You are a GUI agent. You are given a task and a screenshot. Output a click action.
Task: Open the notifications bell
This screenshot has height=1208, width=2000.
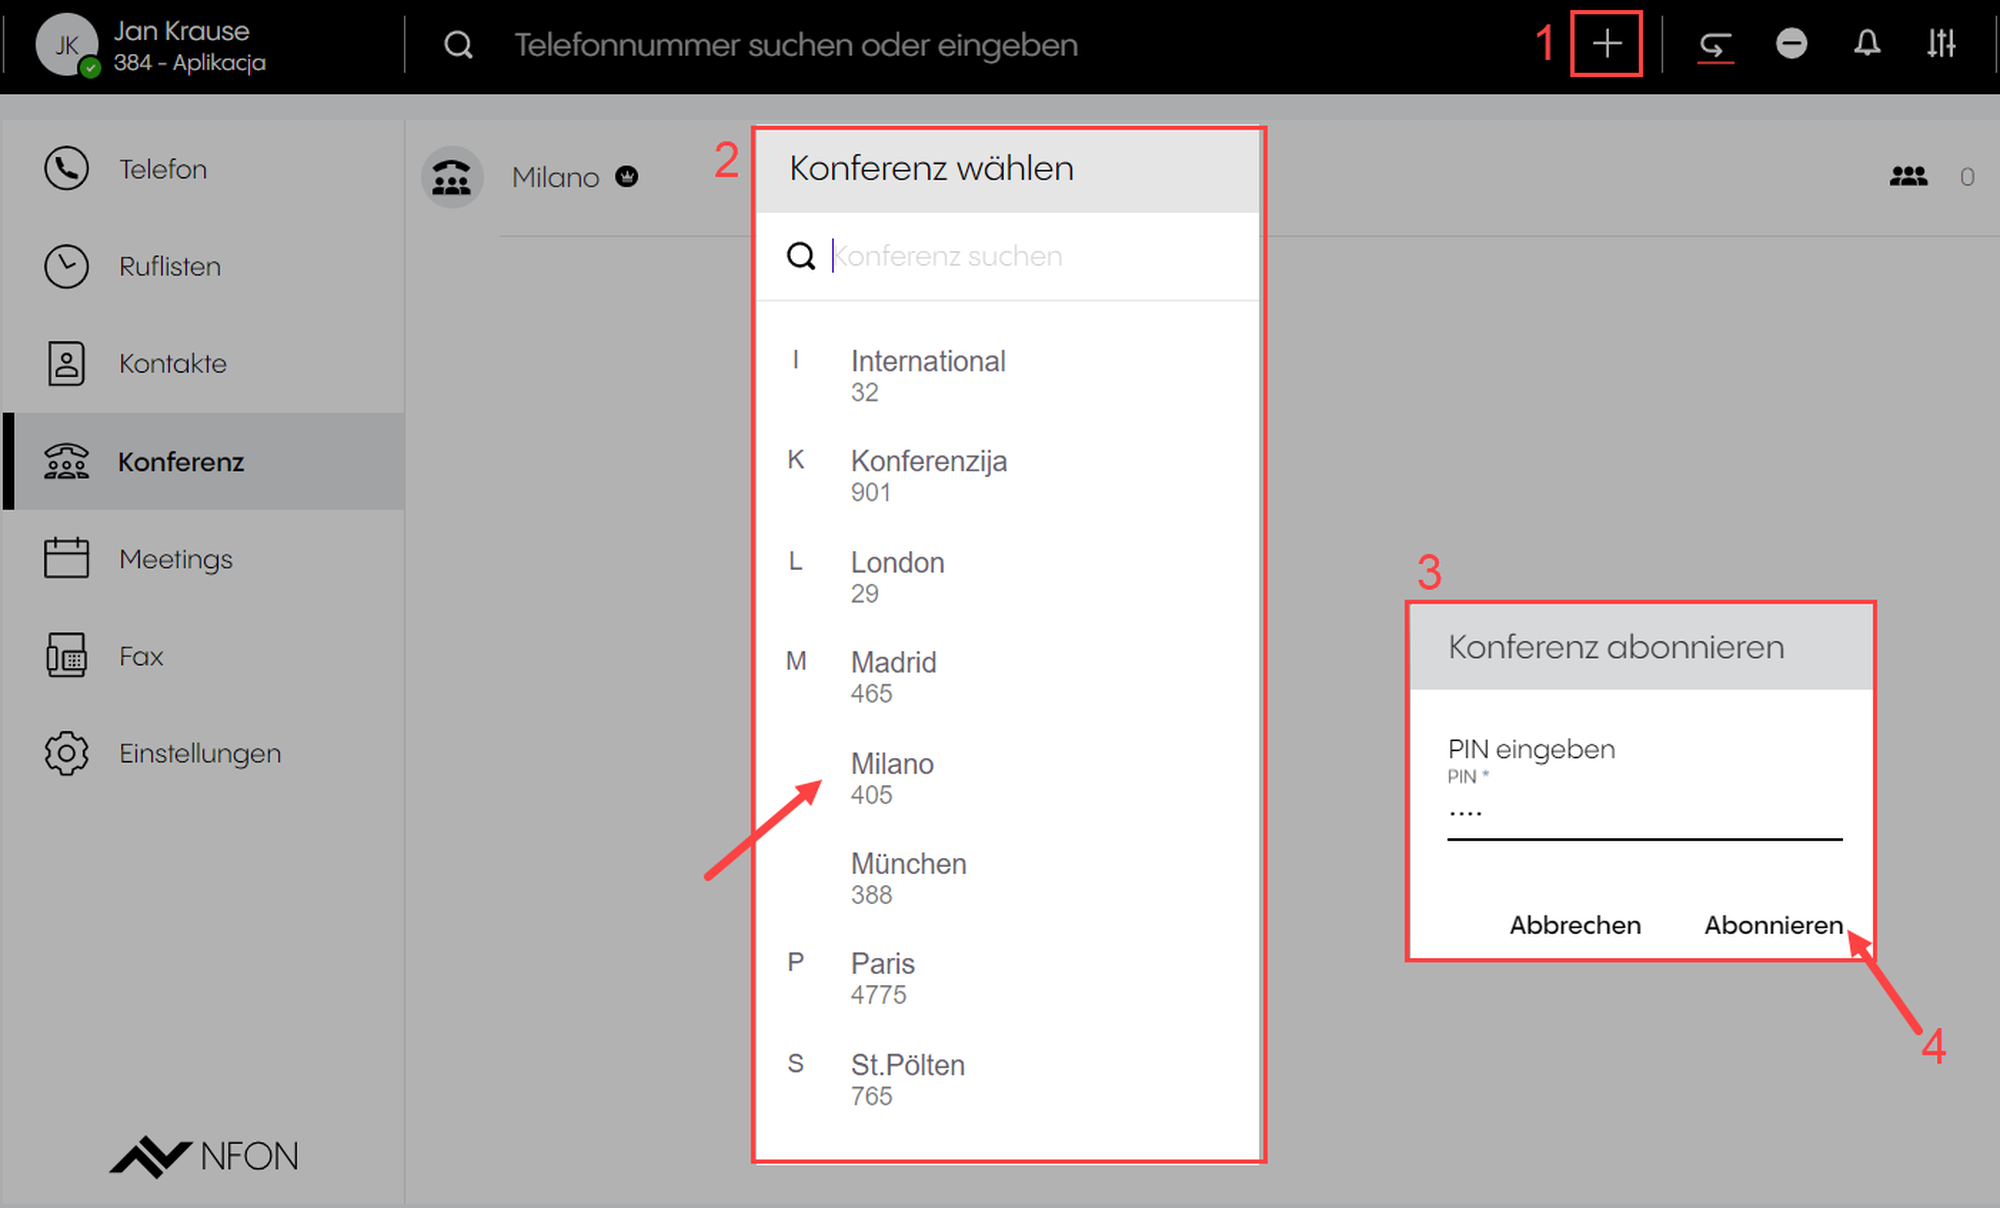pyautogui.click(x=1866, y=44)
